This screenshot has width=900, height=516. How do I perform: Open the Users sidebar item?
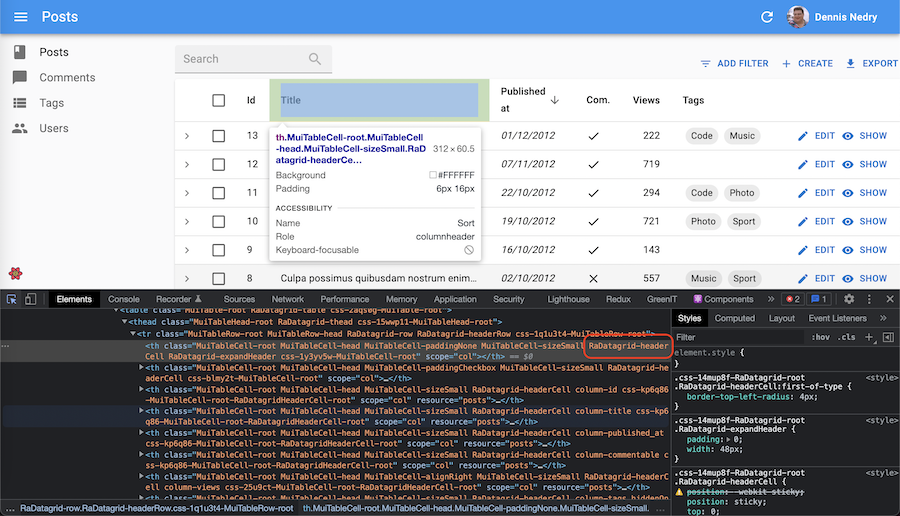tap(54, 128)
